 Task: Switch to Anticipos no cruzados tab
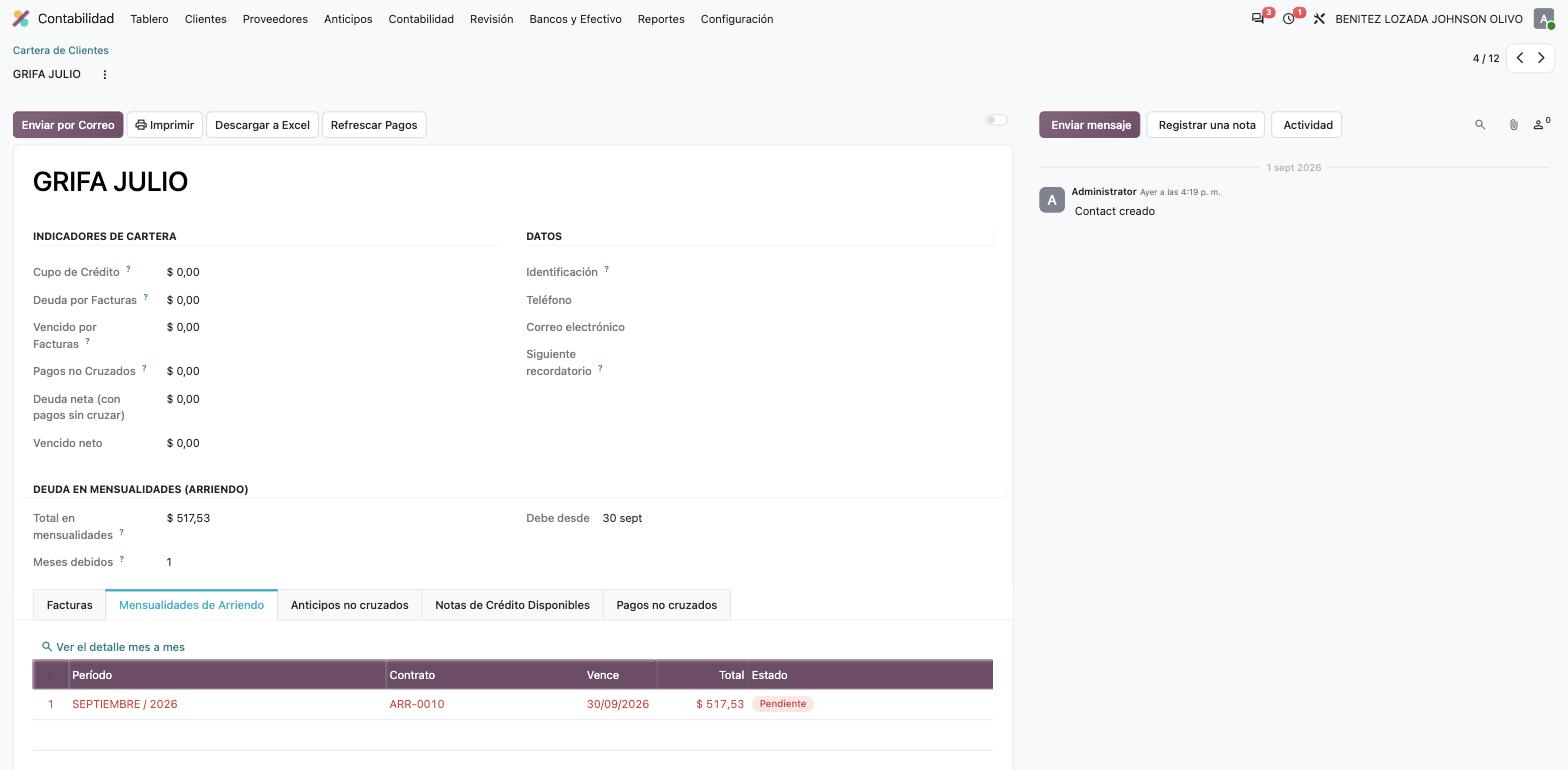click(x=349, y=605)
